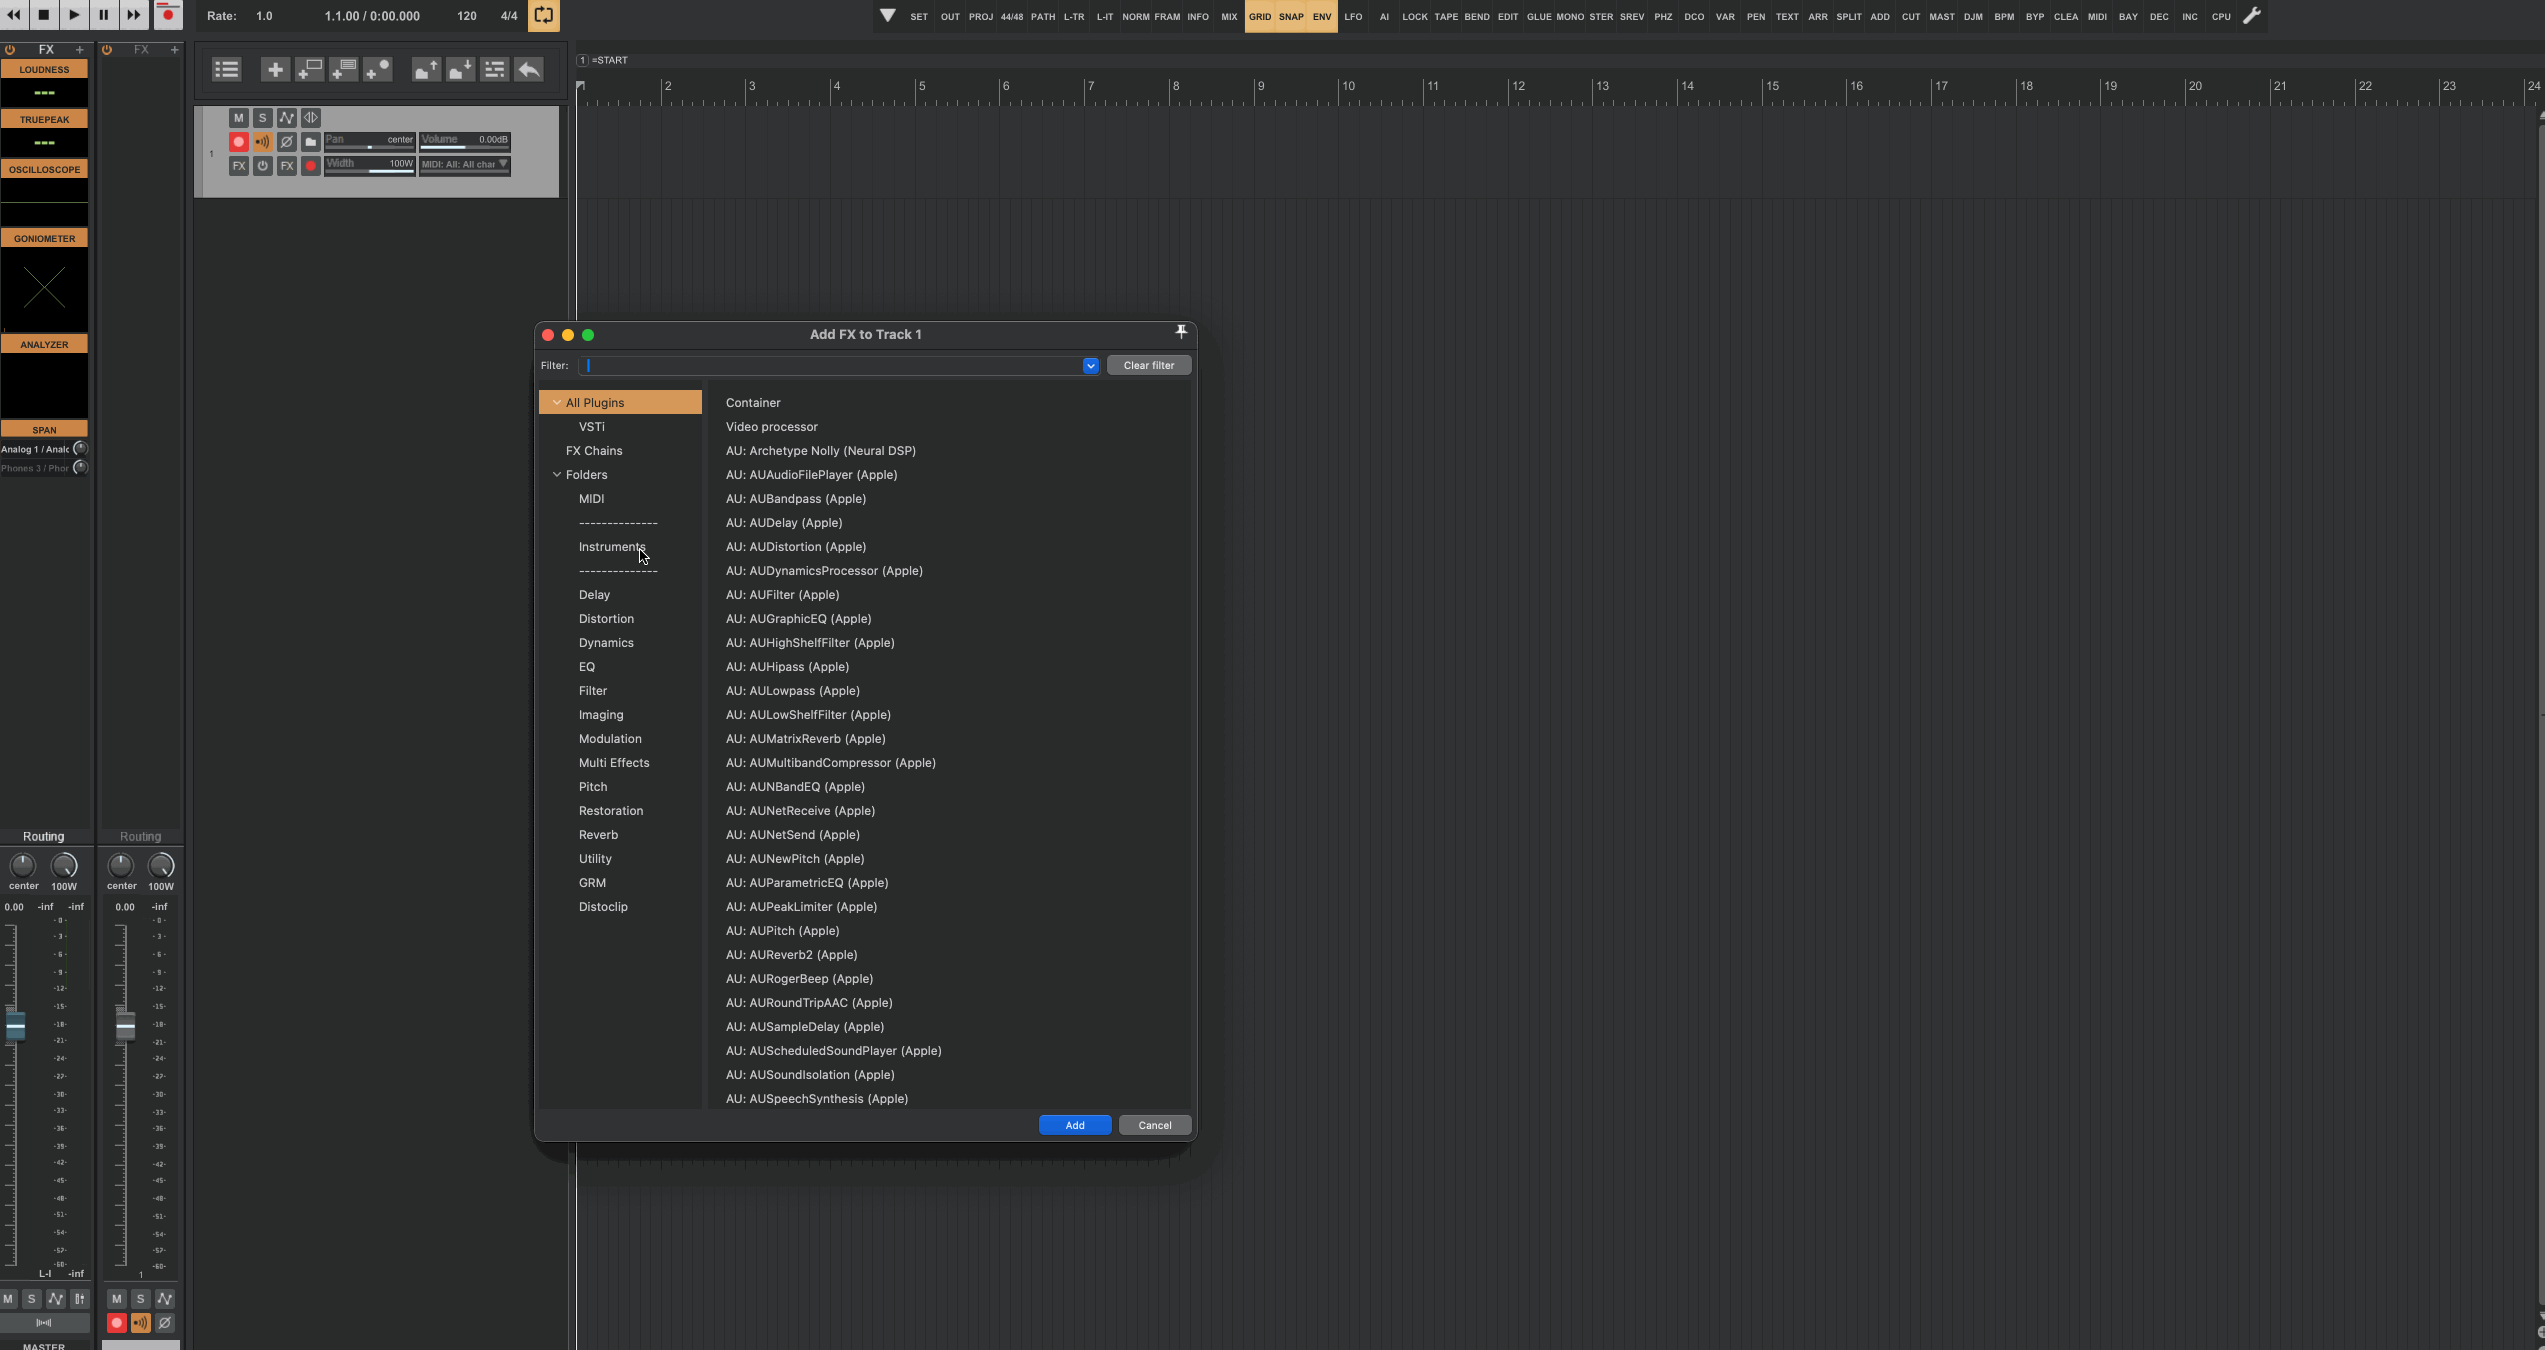
Task: Adjust the track 1 Pan slider
Action: coord(370,142)
